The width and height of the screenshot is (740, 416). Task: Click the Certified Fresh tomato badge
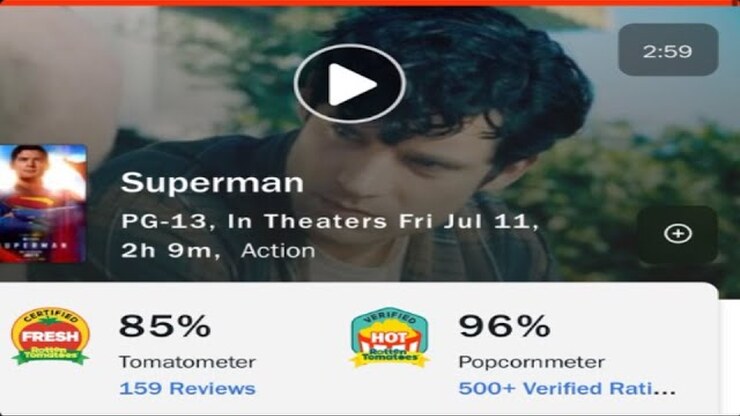coord(50,336)
